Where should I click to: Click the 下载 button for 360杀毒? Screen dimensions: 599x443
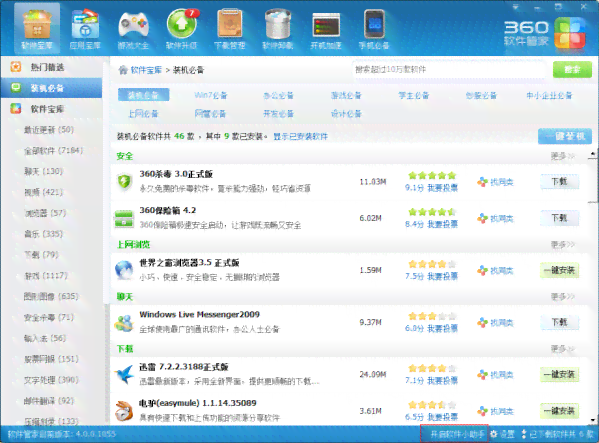[x=560, y=181]
